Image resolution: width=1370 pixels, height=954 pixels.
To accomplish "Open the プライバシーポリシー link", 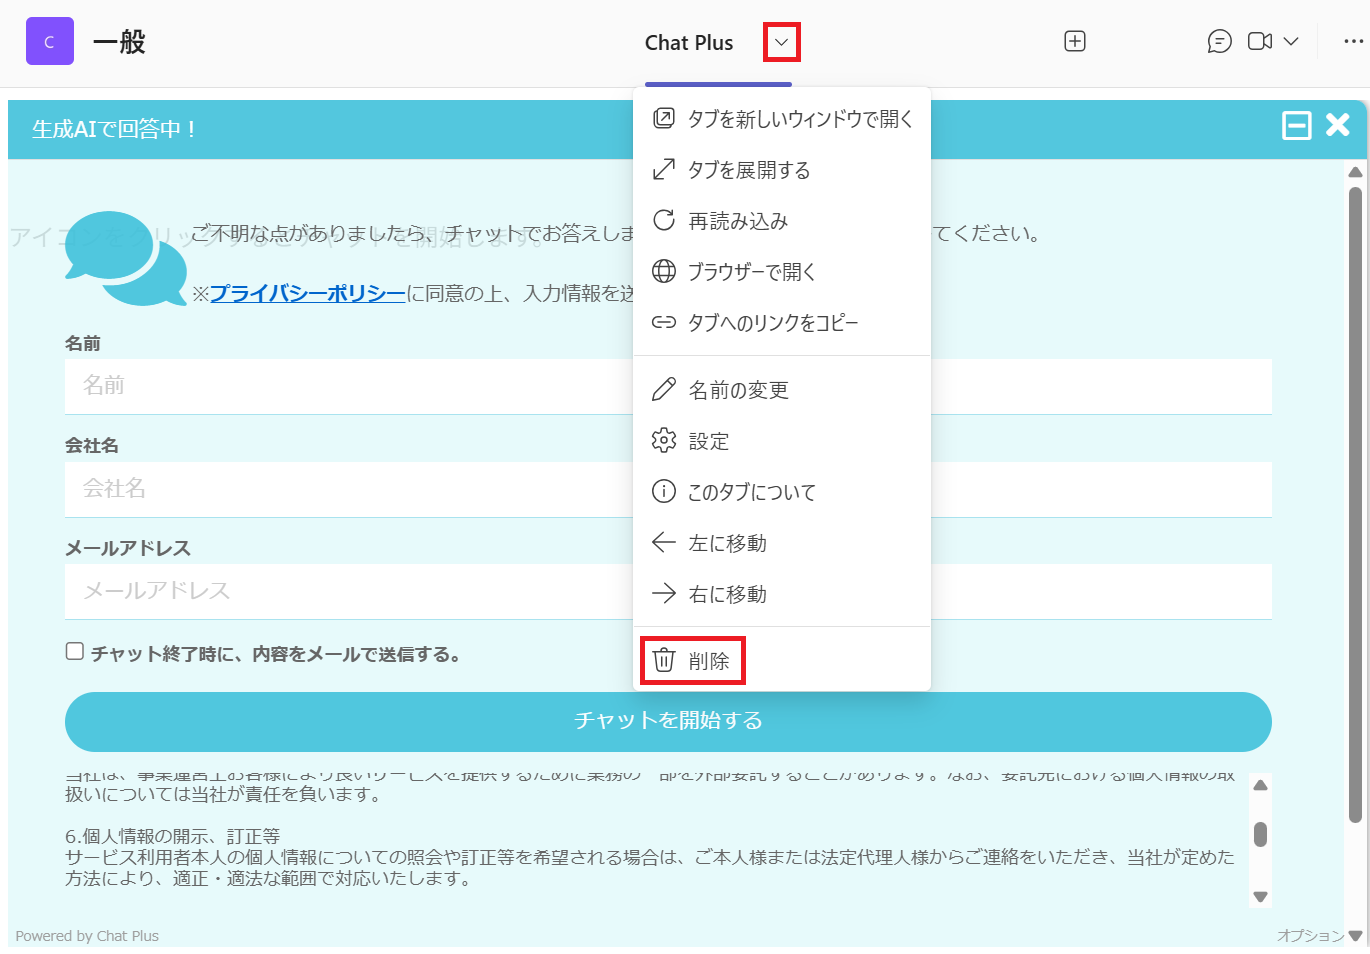I will pos(307,293).
